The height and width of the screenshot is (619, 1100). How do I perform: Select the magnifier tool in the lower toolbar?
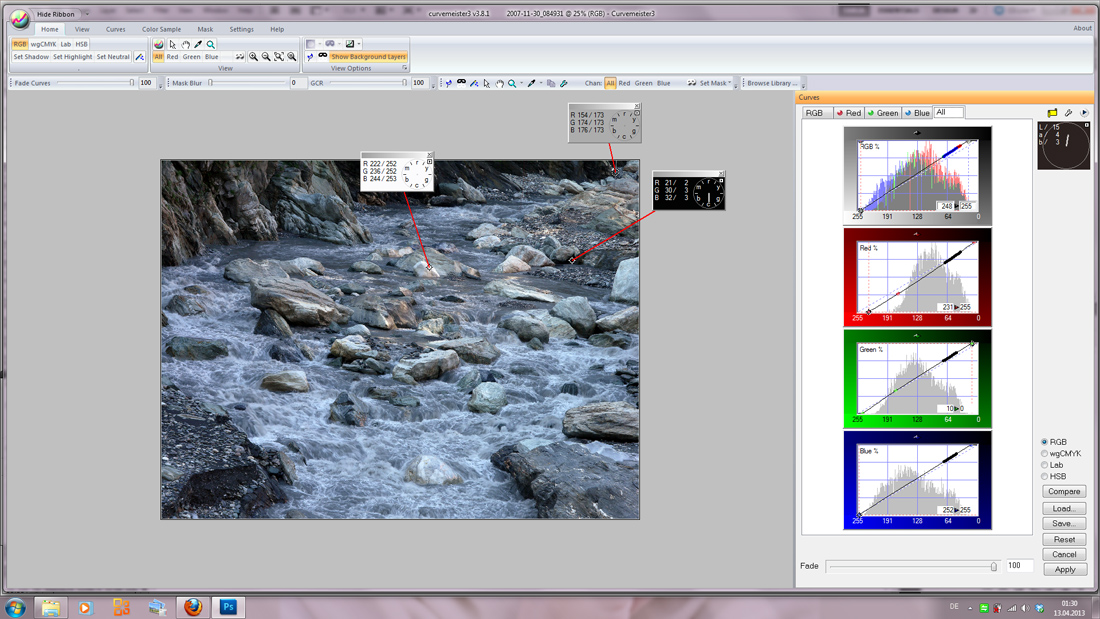[512, 83]
